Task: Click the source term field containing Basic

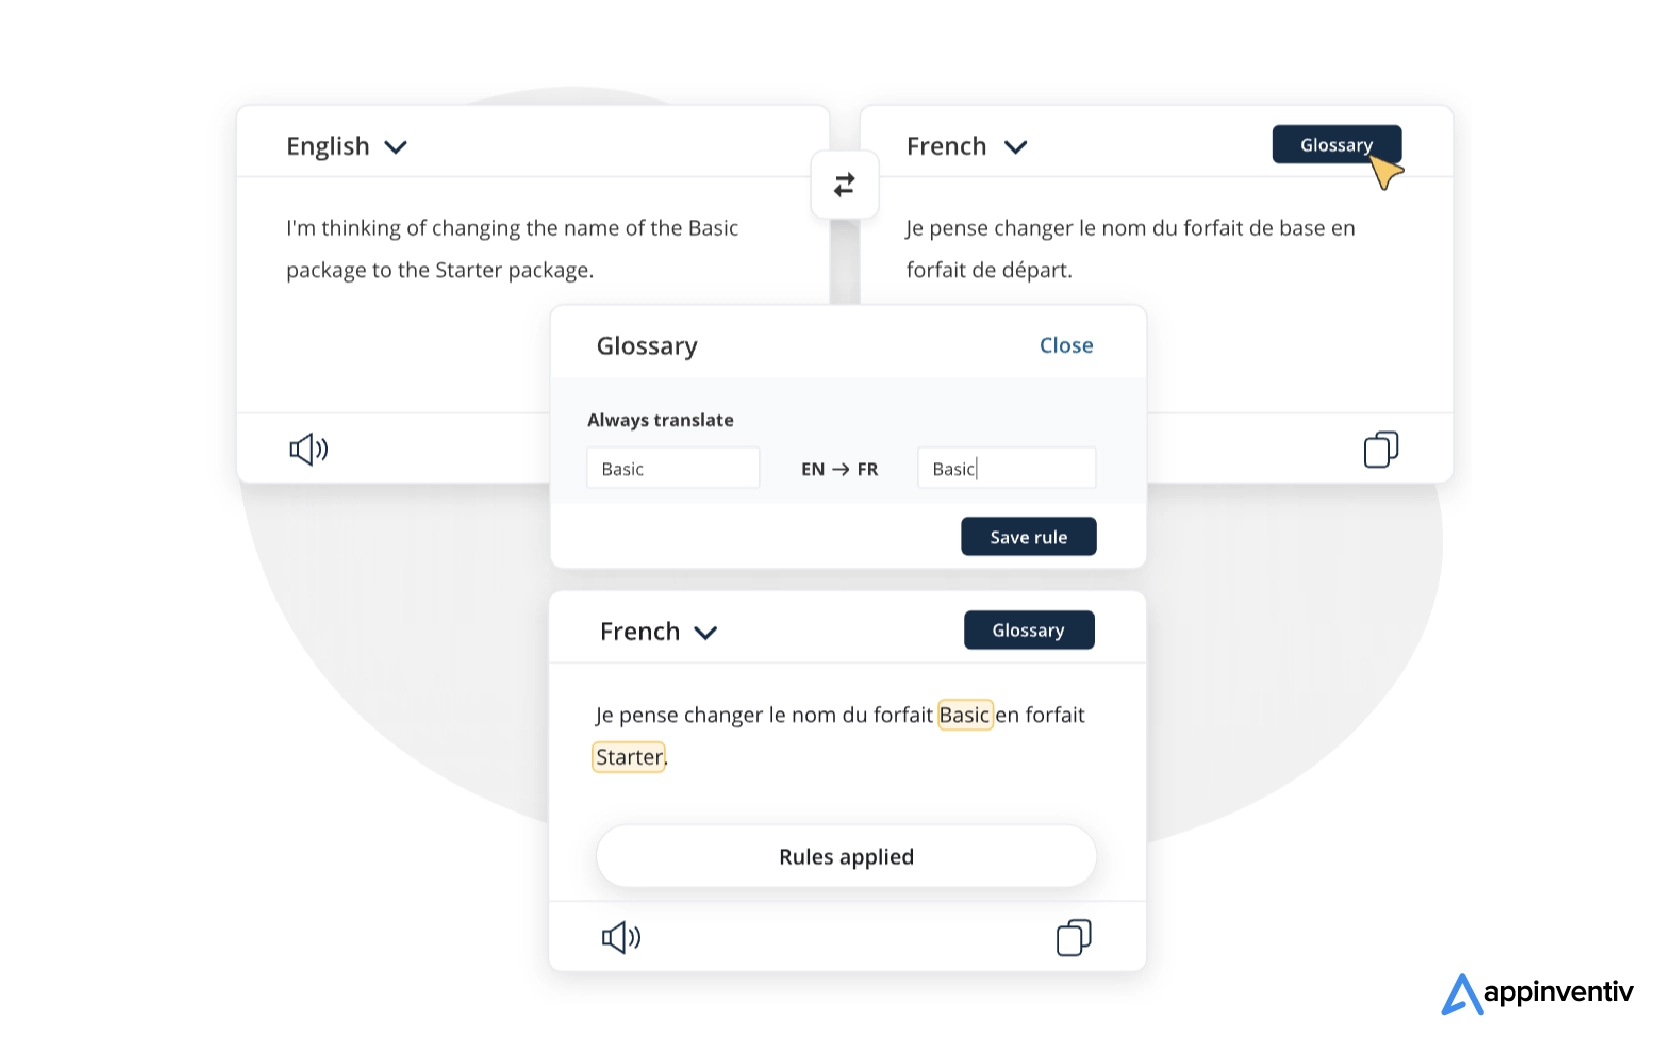Action: (x=672, y=468)
